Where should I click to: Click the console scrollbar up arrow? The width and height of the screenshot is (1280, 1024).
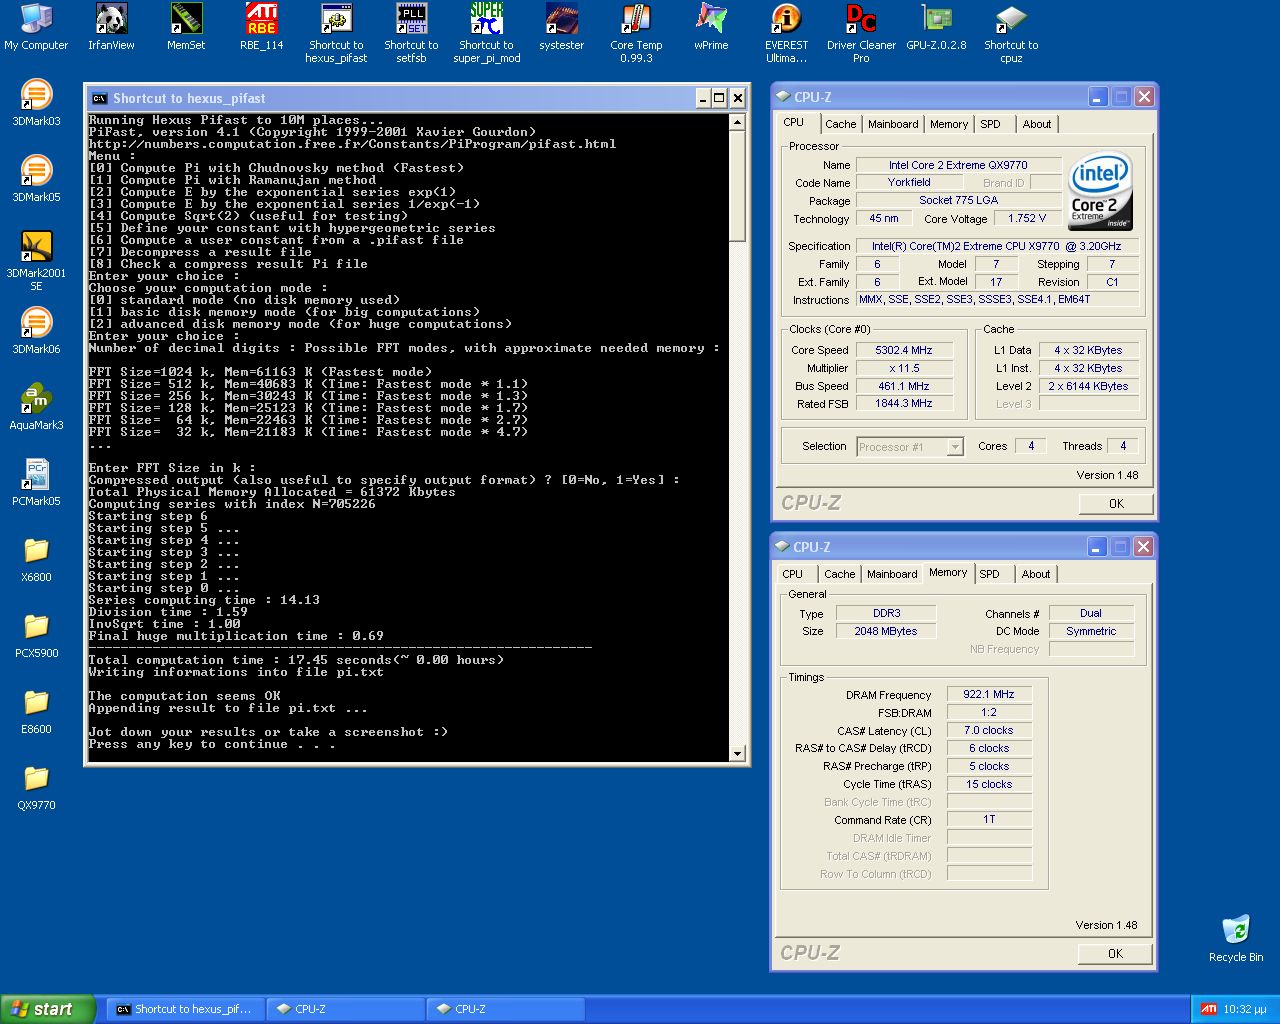pos(737,122)
